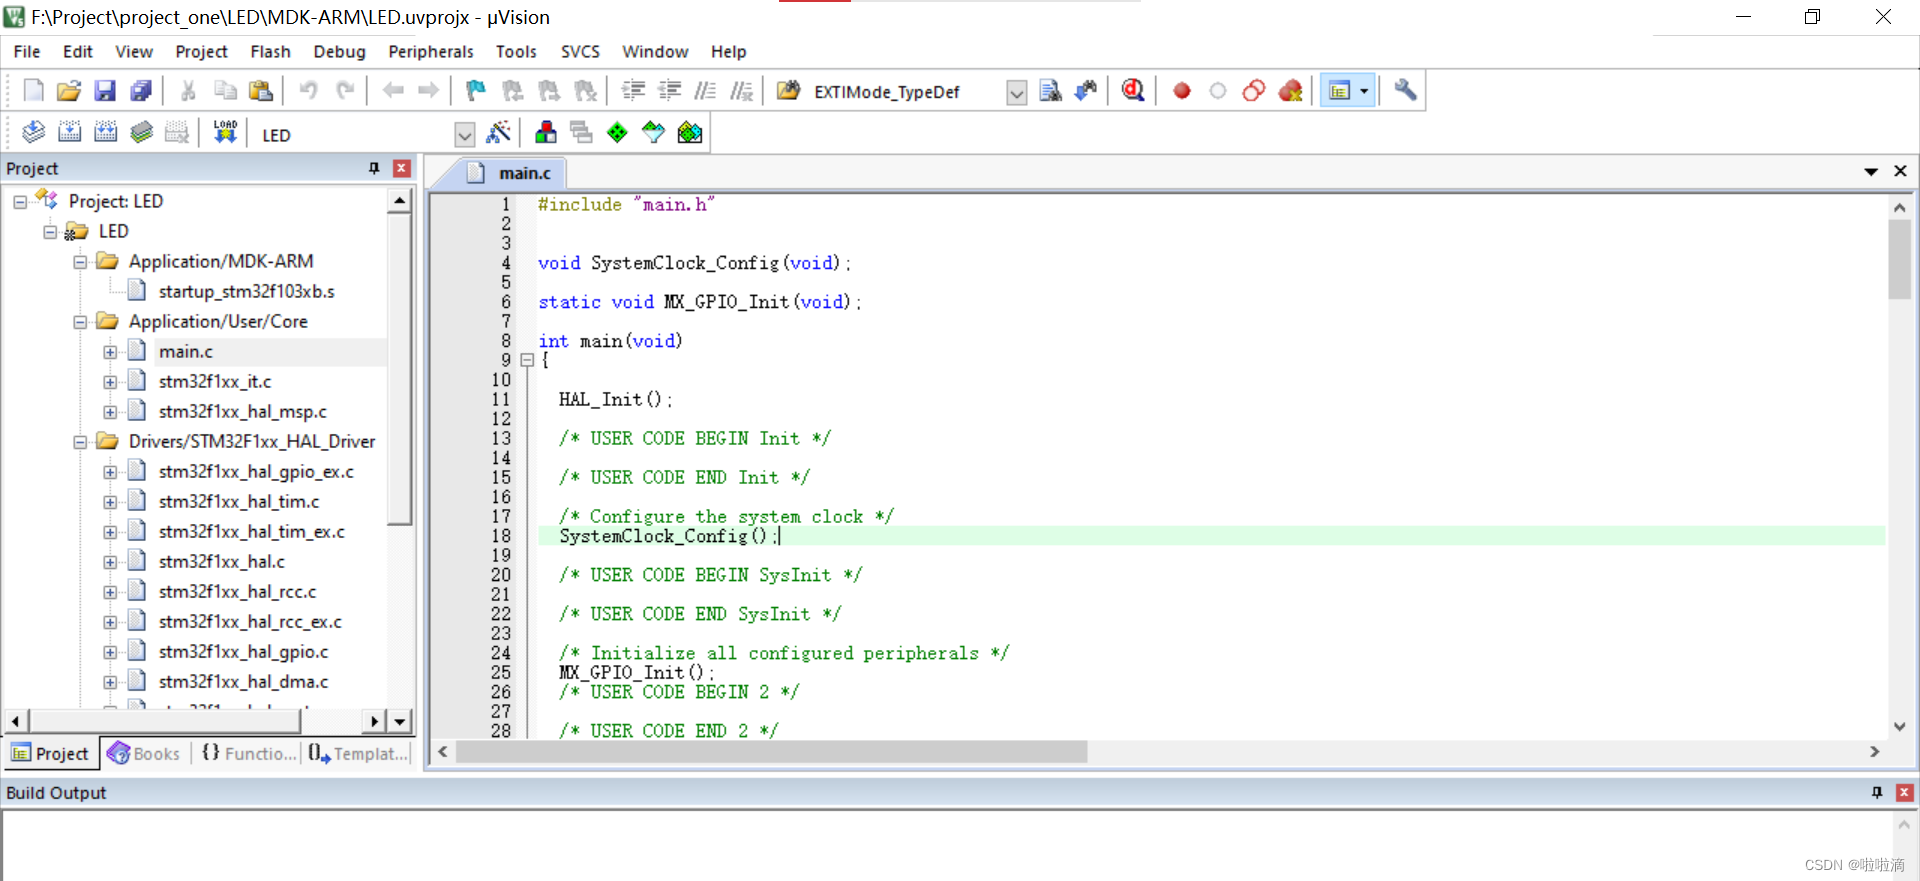Toggle the Project window layout button

(1339, 91)
